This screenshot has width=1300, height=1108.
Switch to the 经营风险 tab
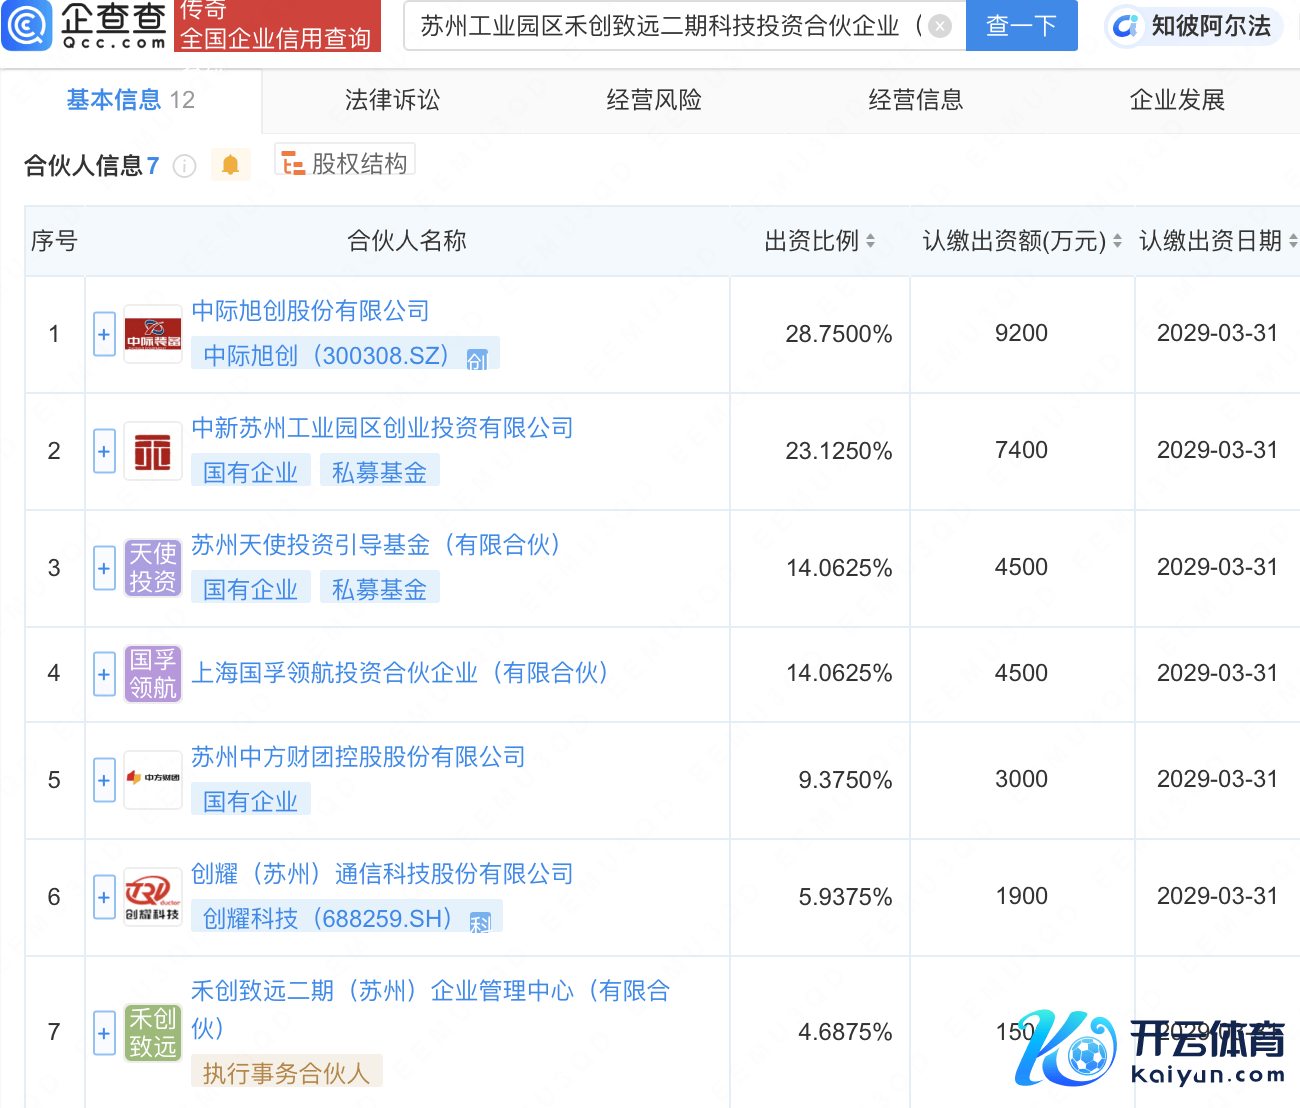click(x=654, y=100)
